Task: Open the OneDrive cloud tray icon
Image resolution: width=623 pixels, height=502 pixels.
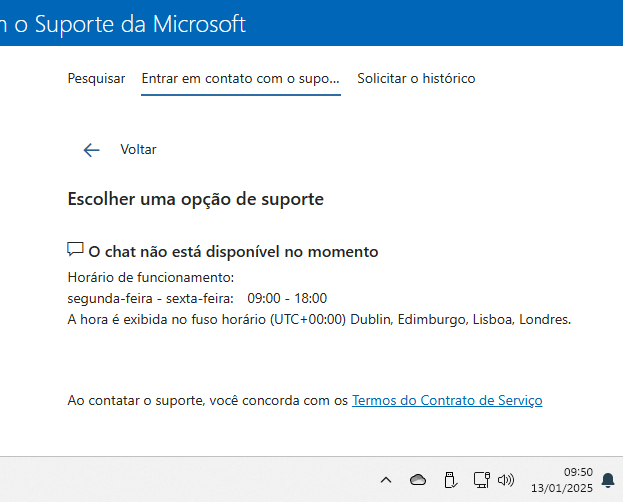Action: click(x=418, y=480)
